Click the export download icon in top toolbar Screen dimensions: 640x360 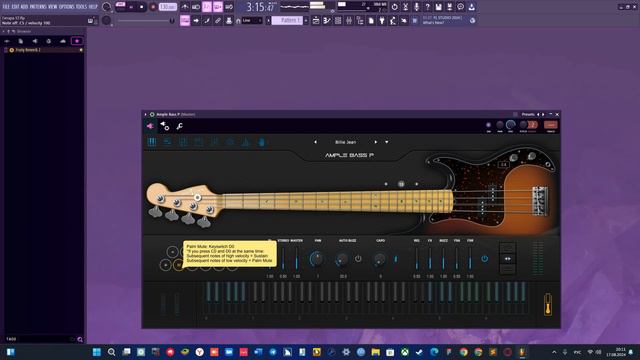pyautogui.click(x=471, y=7)
